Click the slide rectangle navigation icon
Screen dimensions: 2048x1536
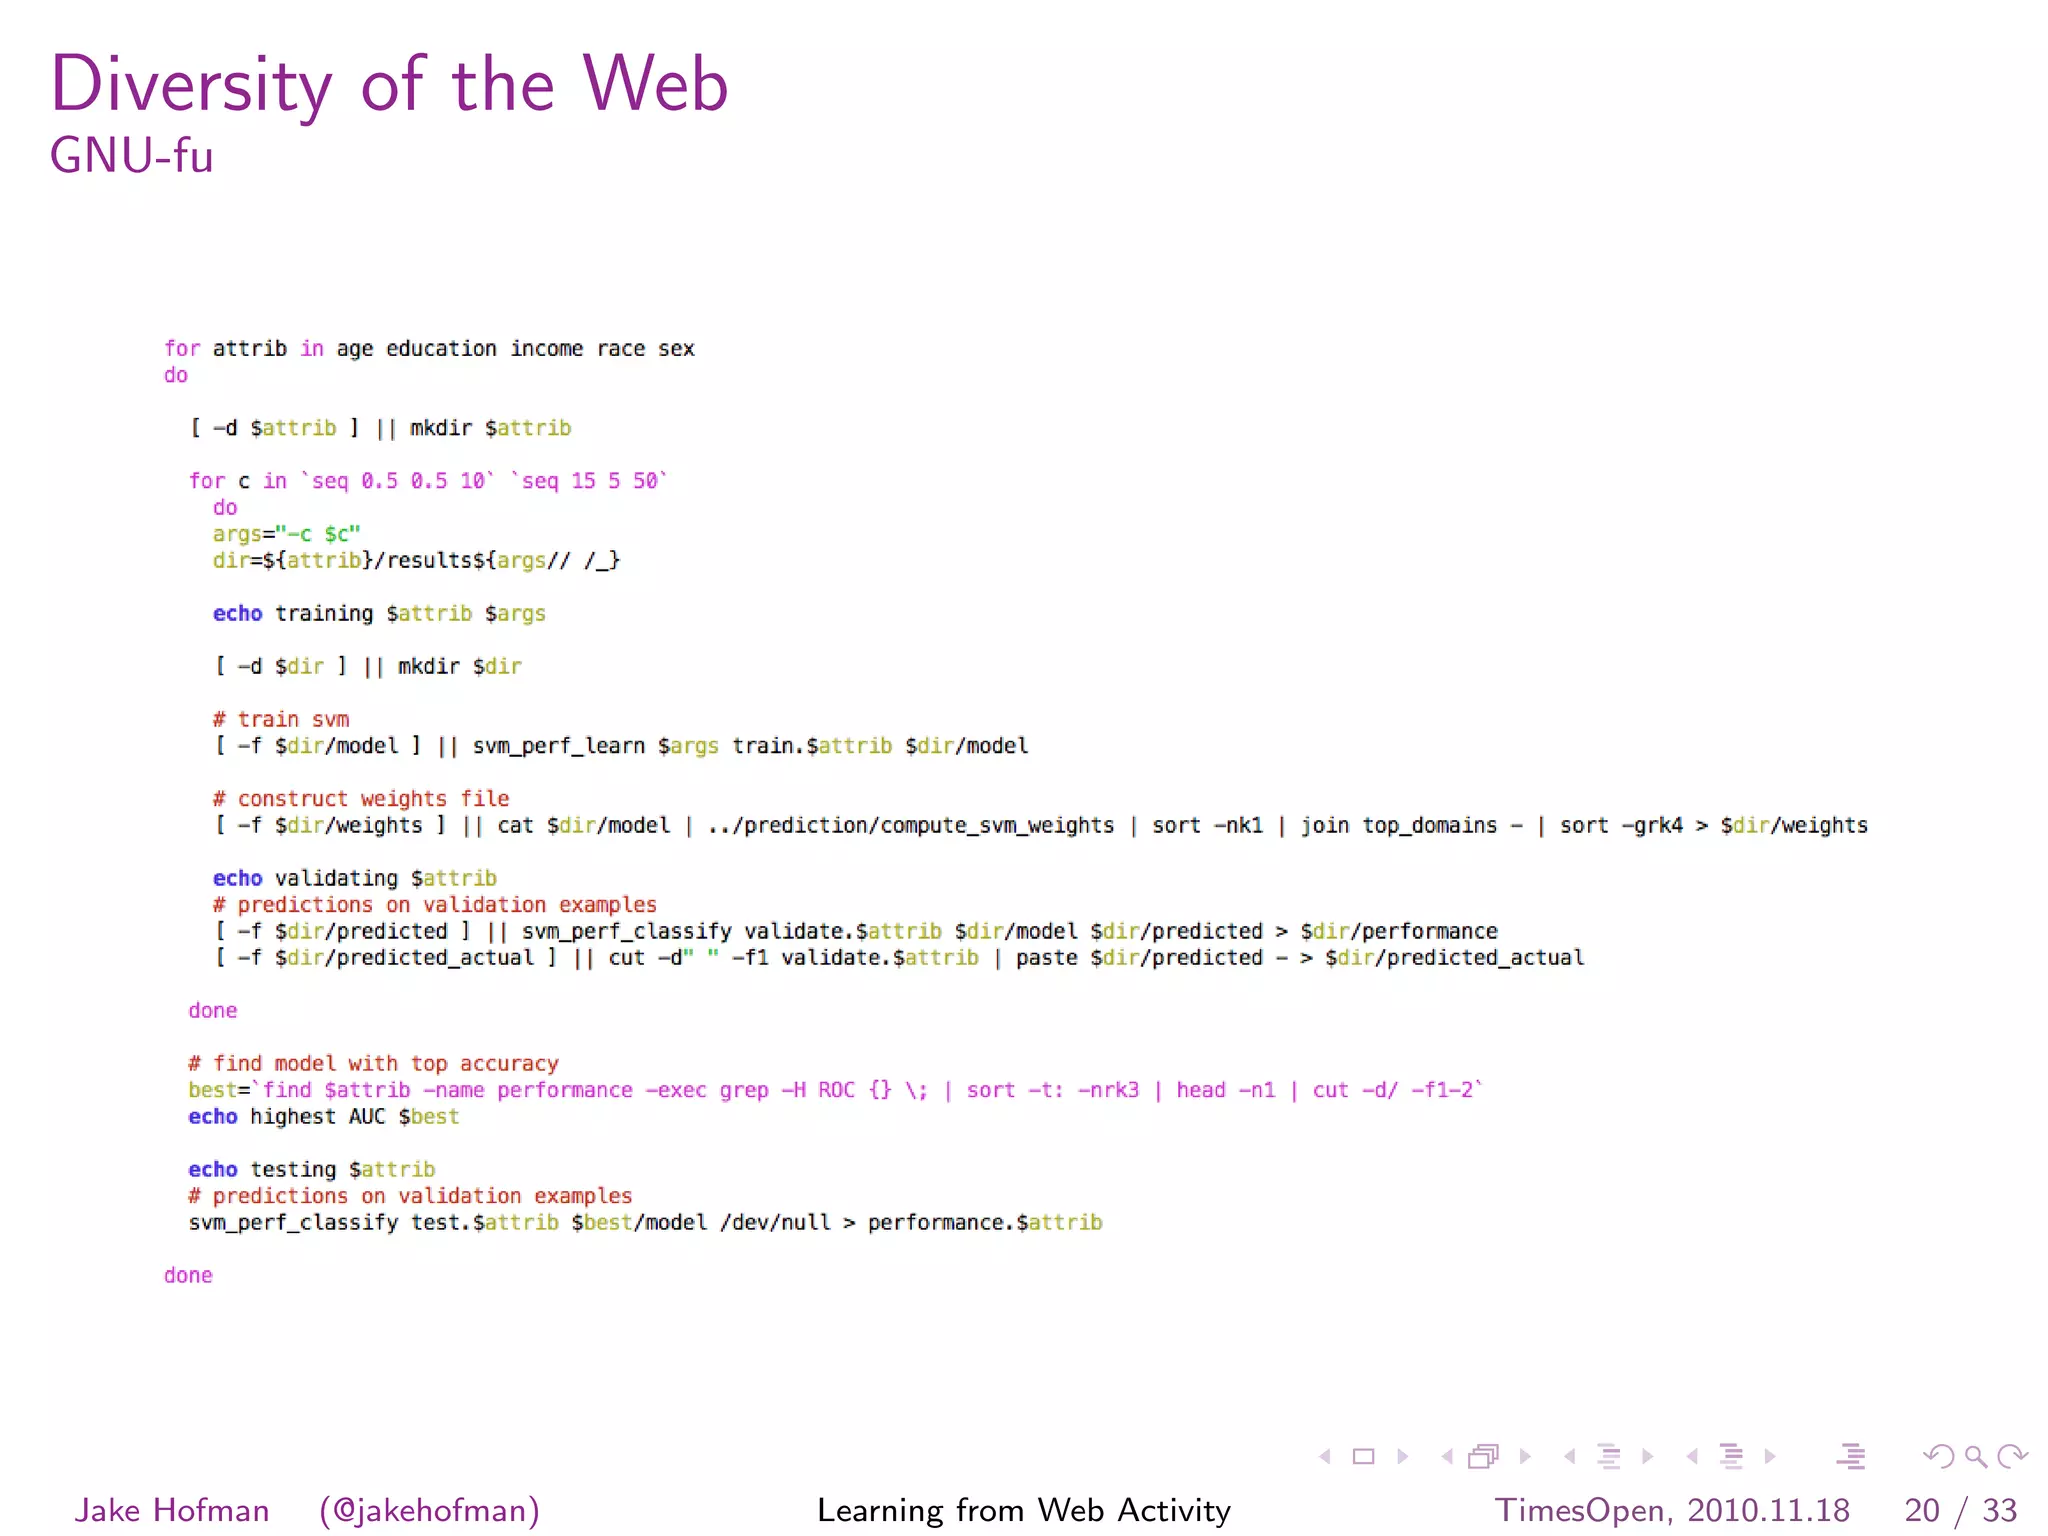pyautogui.click(x=1363, y=1456)
